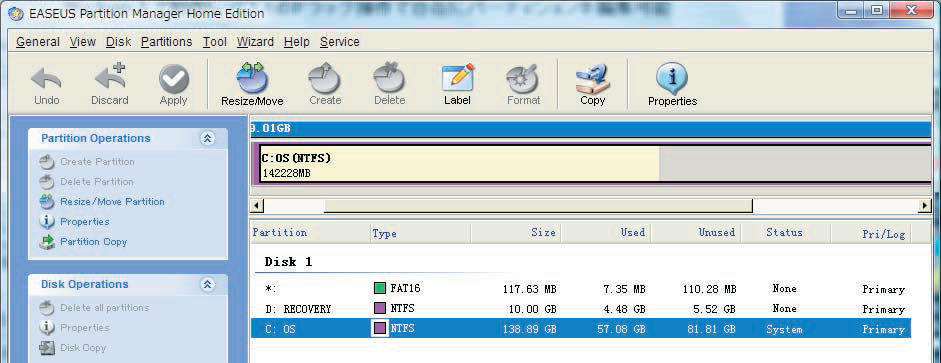Screen dimensions: 941x363
Task: Click the Delete all partitions icon
Action: tap(47, 308)
